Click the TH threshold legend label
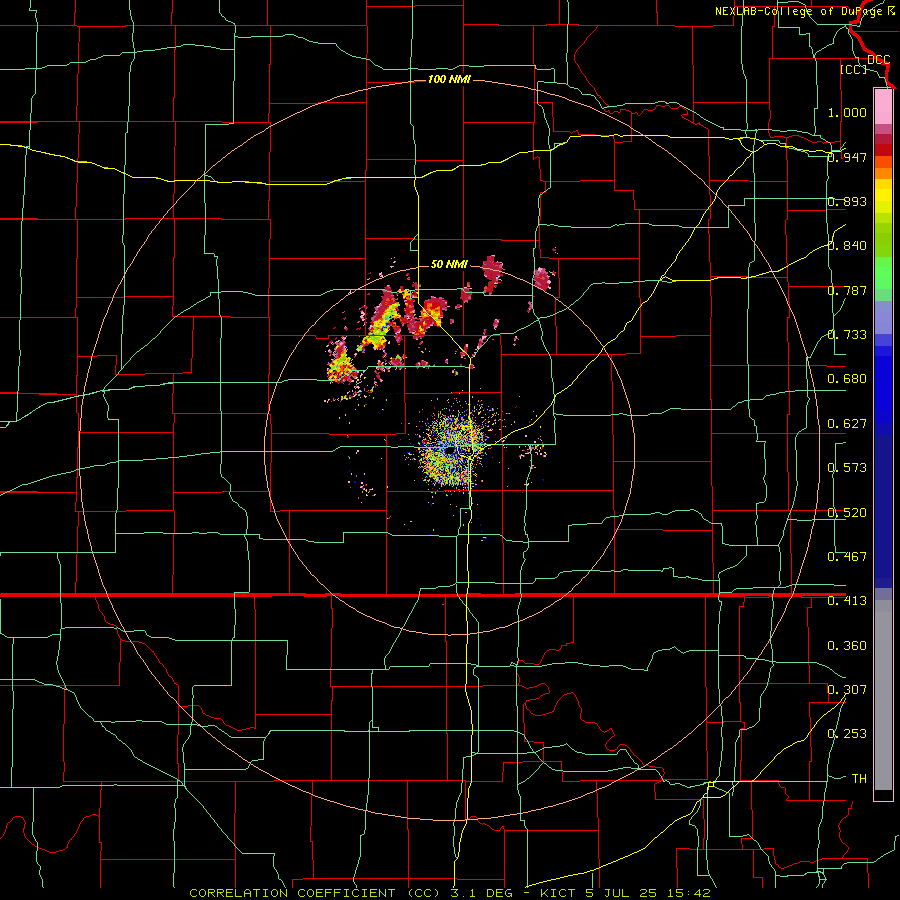900x900 pixels. point(859,779)
